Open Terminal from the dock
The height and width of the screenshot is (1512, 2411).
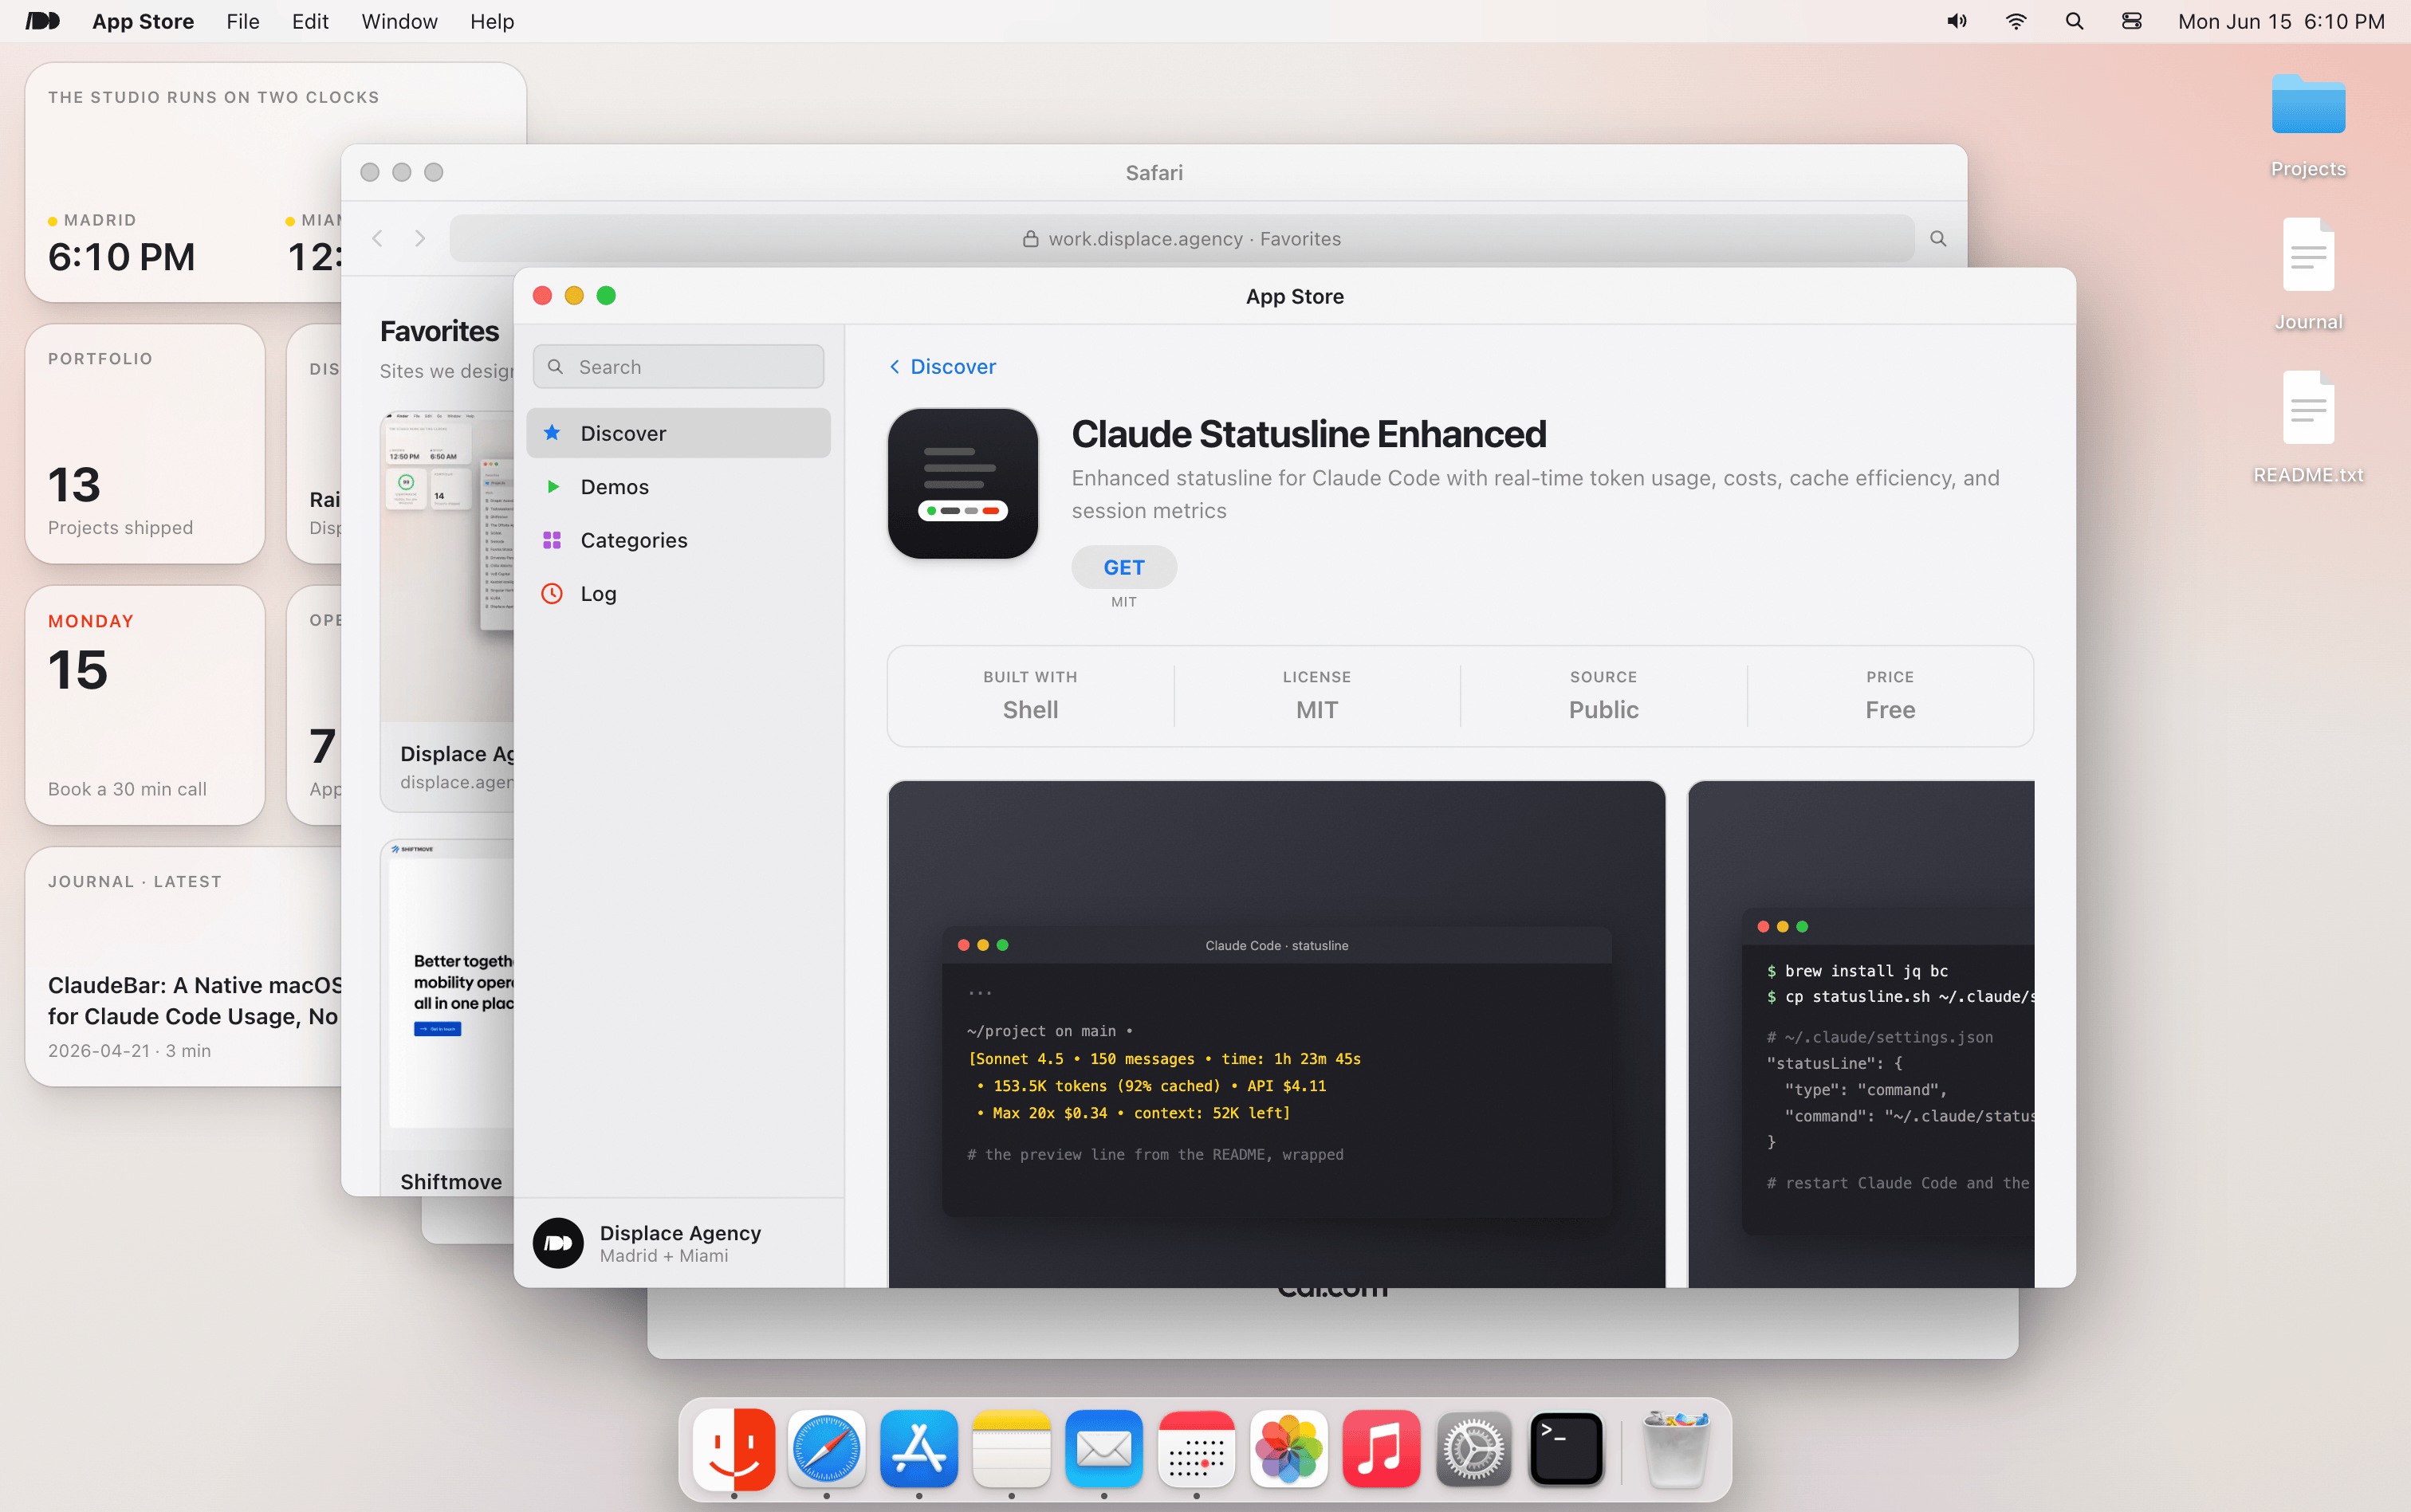point(1566,1448)
